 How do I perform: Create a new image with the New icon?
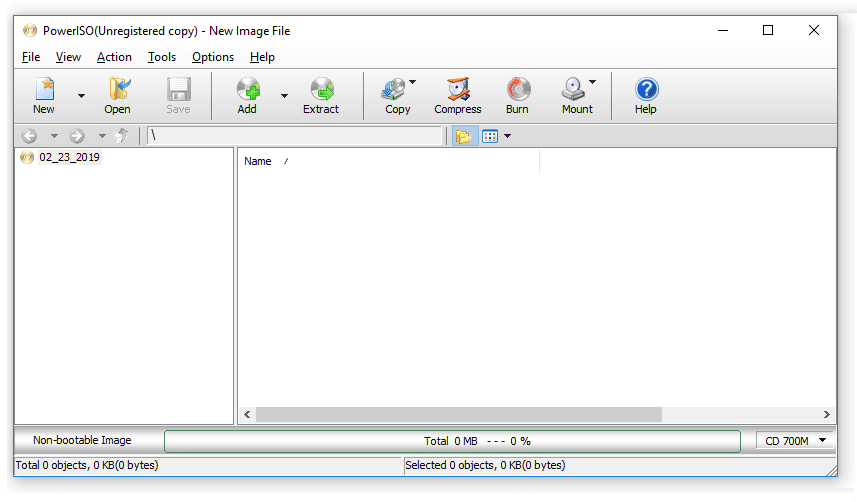click(x=44, y=89)
